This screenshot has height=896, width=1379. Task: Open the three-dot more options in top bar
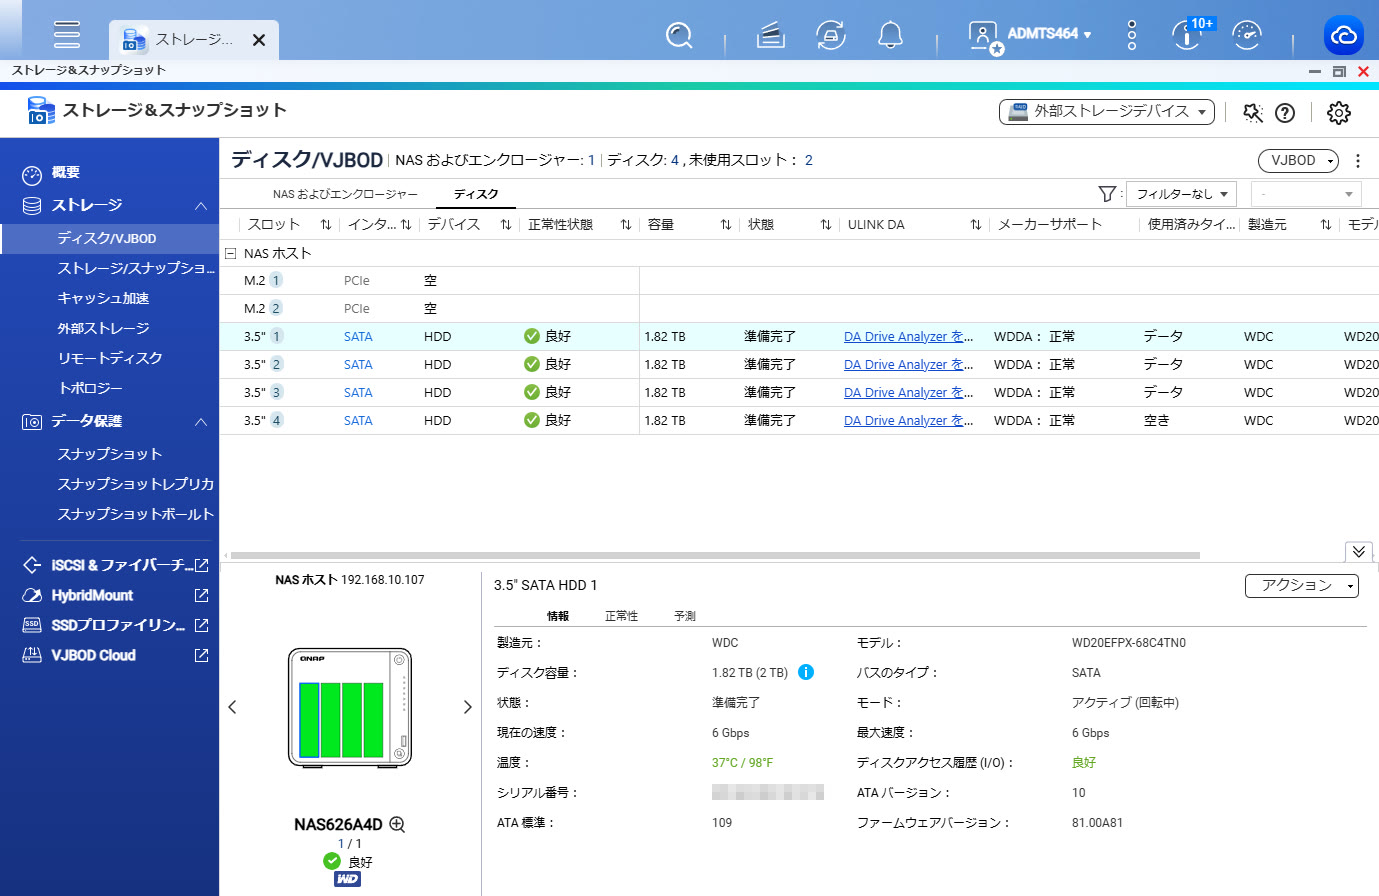[1132, 35]
